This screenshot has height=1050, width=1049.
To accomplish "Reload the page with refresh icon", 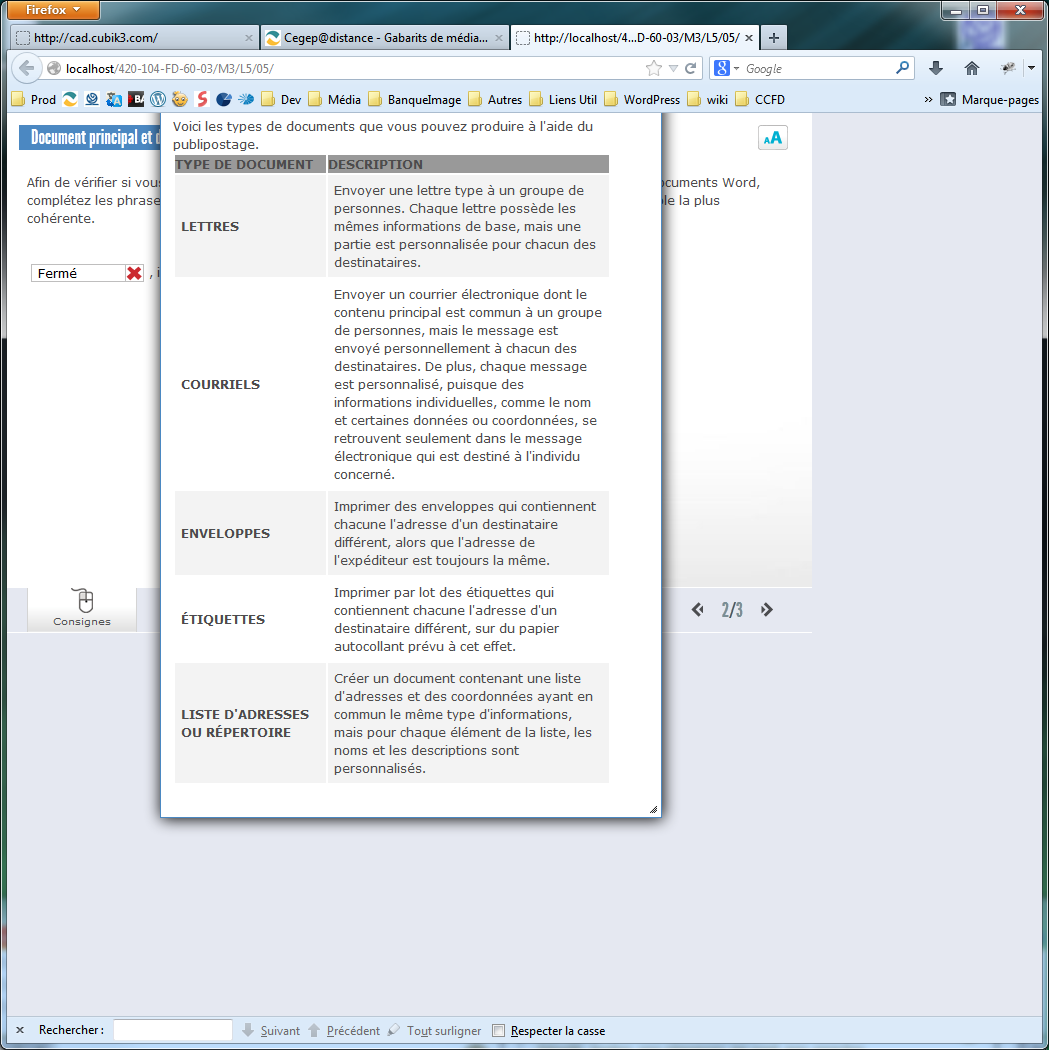I will point(690,69).
